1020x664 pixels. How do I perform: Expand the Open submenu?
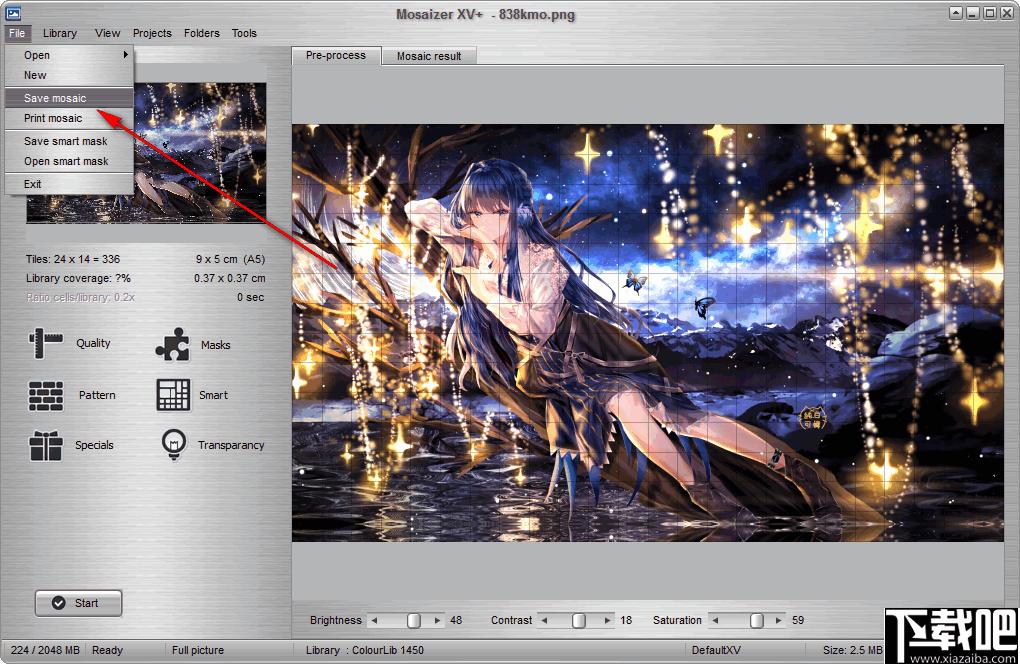(69, 55)
